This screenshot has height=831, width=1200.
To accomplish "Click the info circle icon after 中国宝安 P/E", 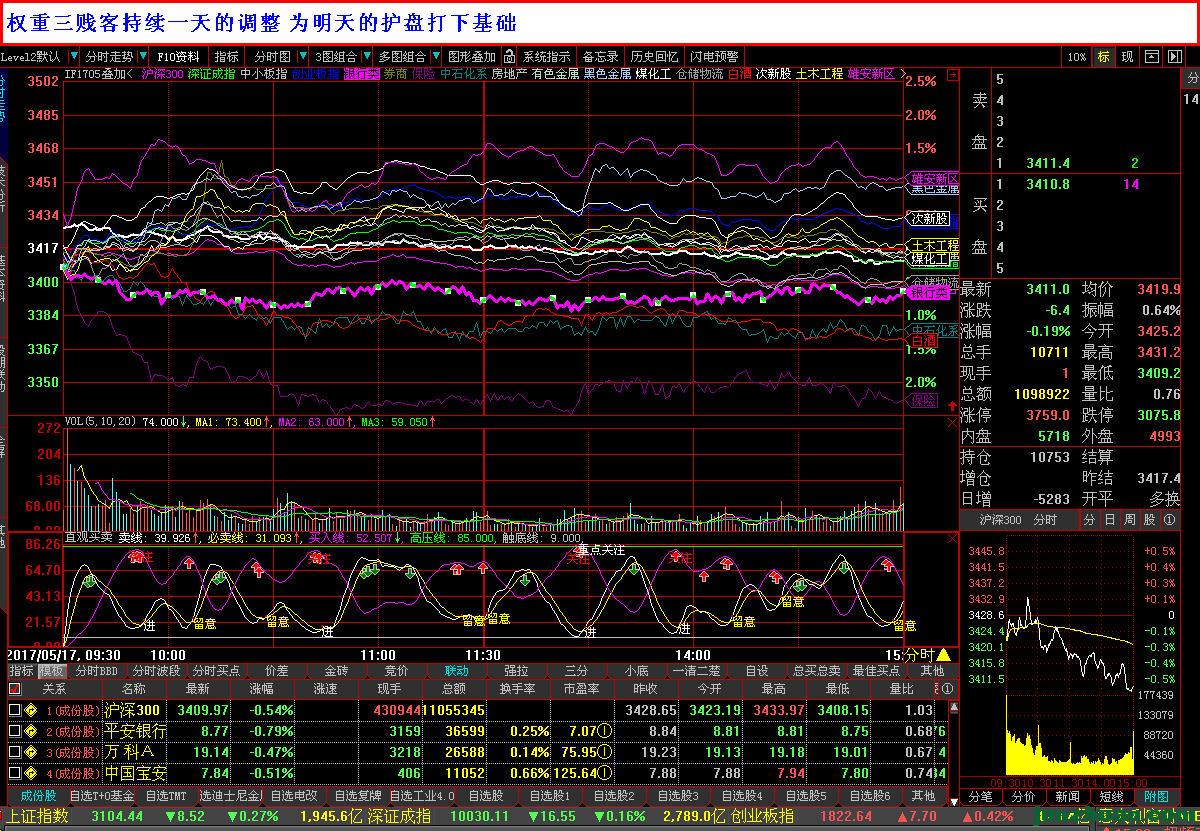I will coord(606,773).
